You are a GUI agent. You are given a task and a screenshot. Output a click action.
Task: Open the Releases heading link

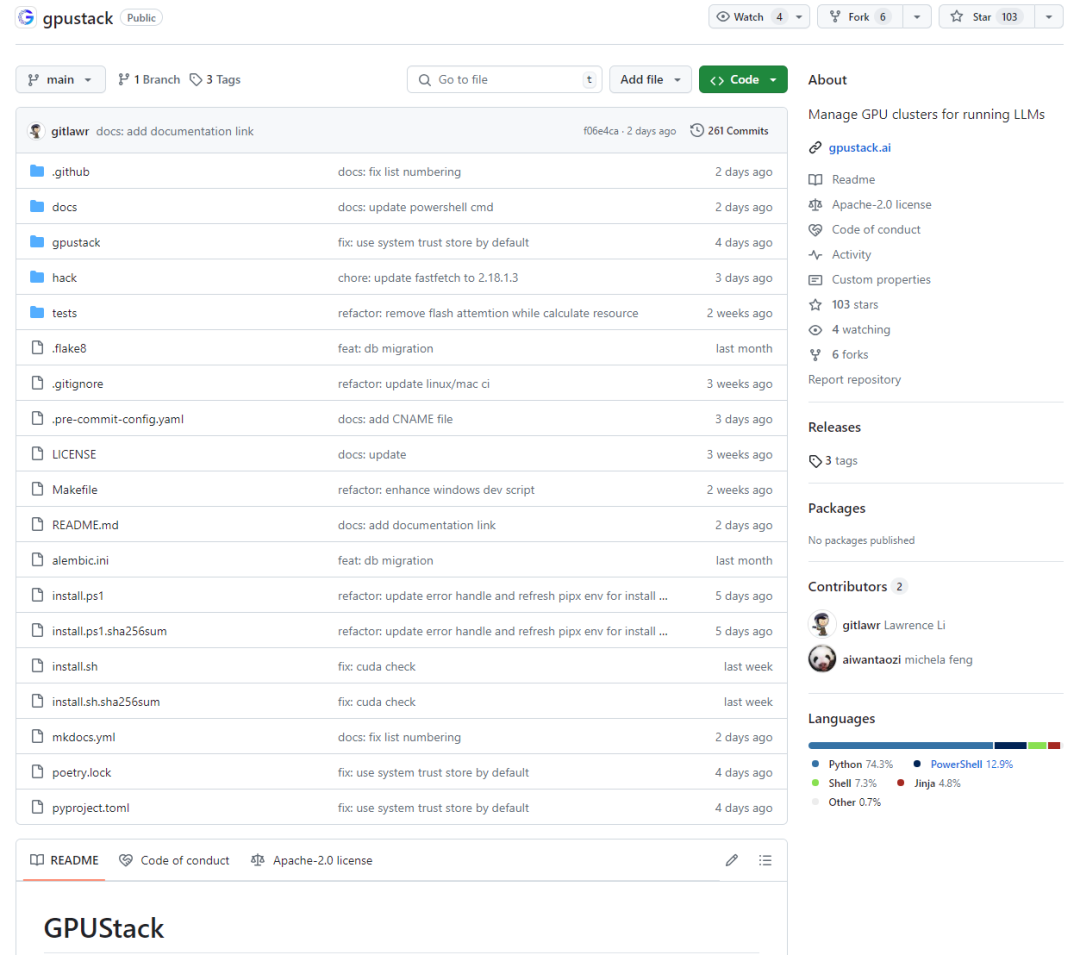834,427
